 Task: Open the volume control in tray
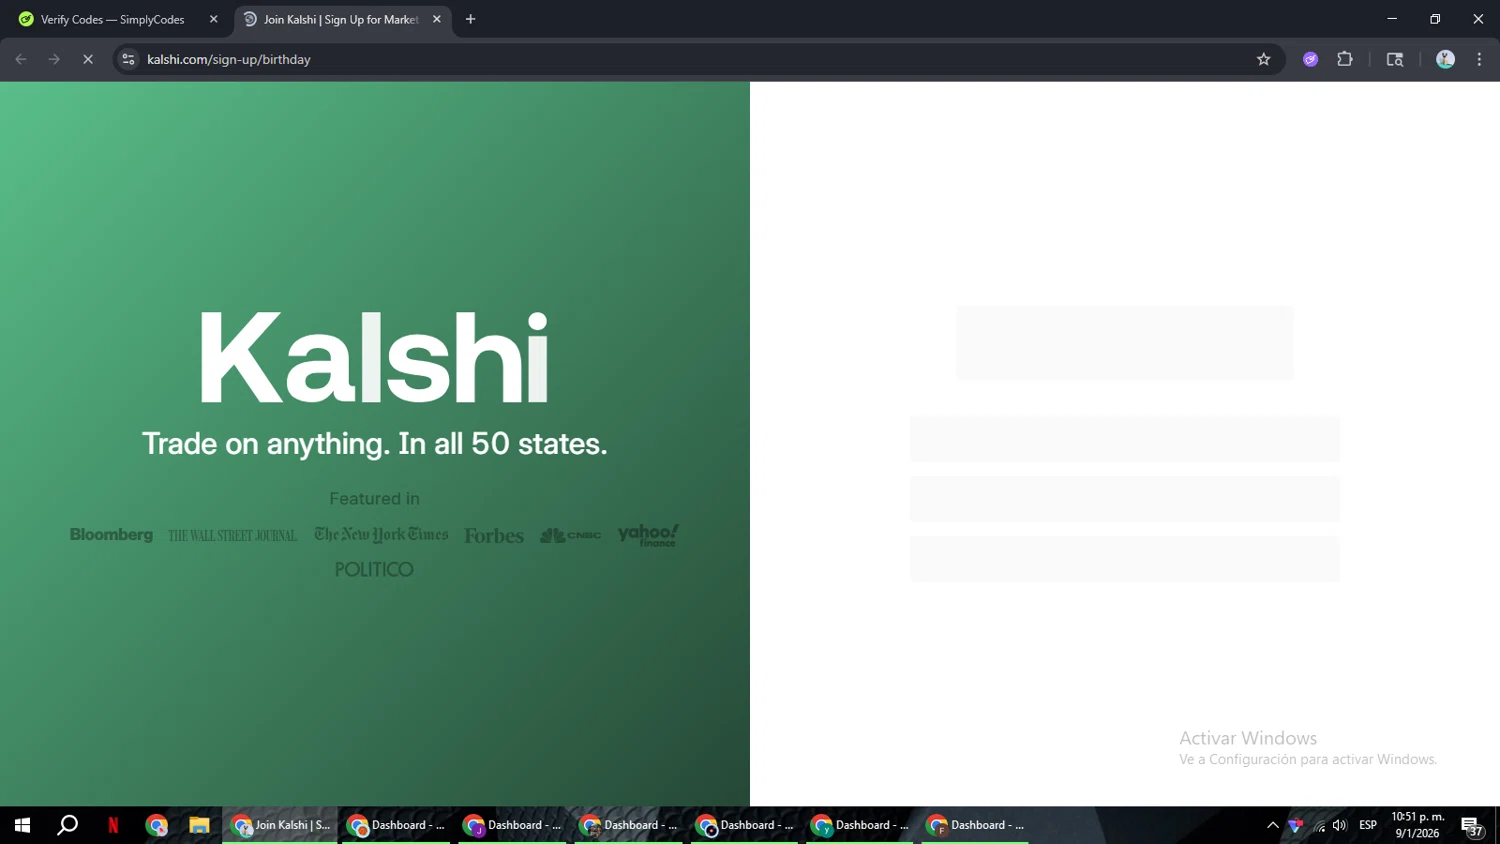click(x=1340, y=825)
